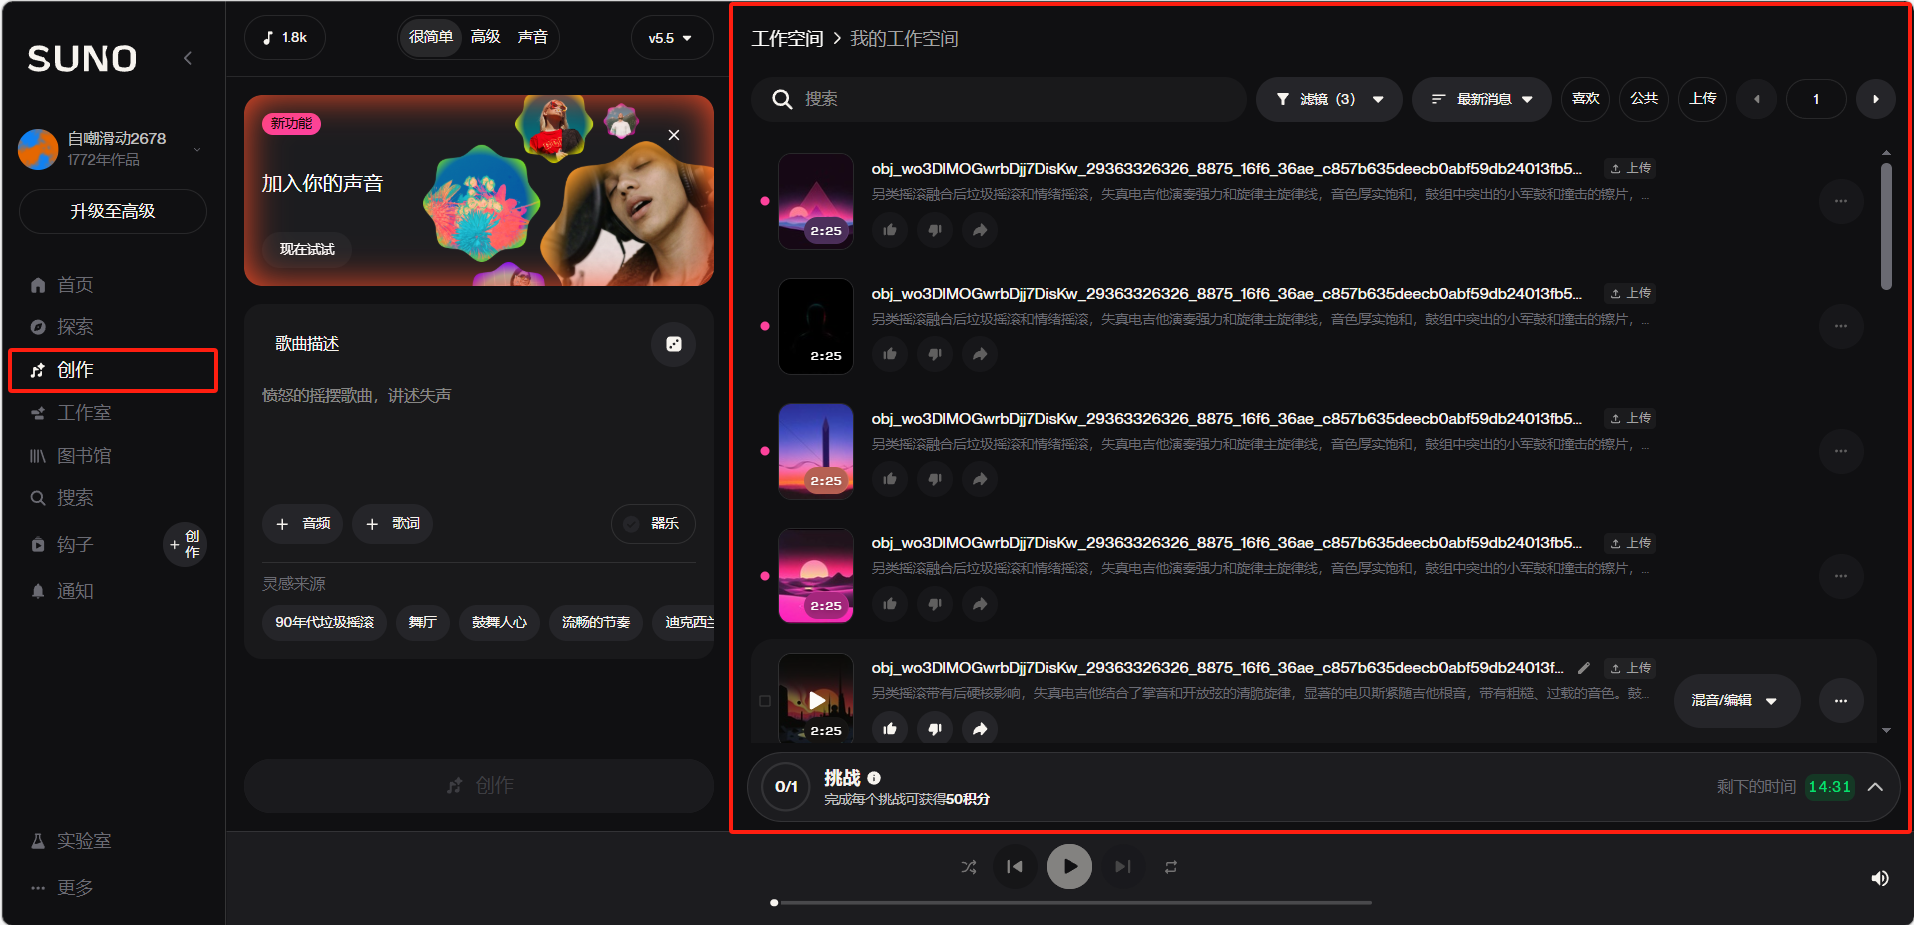
Task: Like the first song with thumbs up
Action: 890,230
